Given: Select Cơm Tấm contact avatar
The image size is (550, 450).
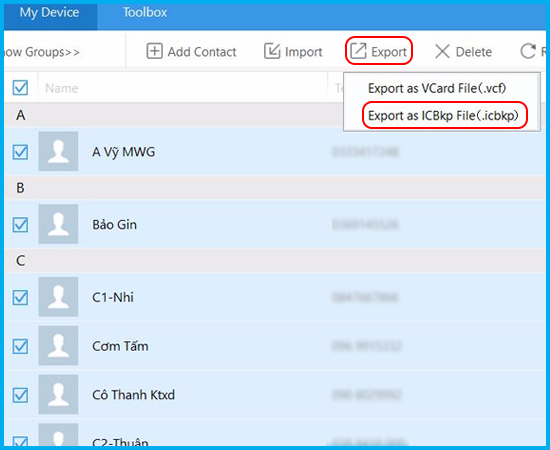Looking at the screenshot, I should [58, 346].
